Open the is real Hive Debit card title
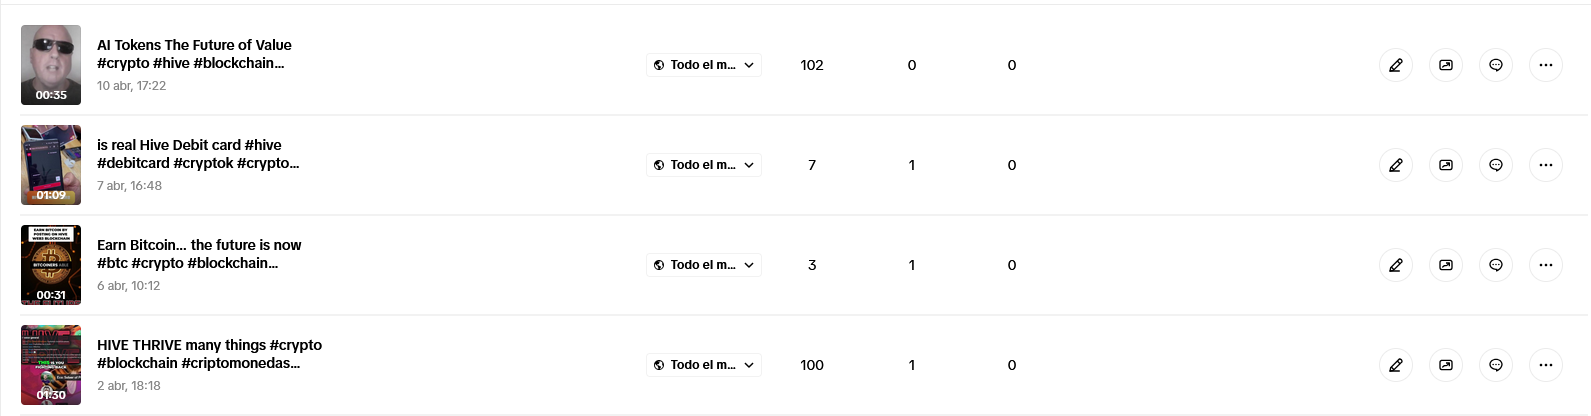Image resolution: width=1591 pixels, height=416 pixels. (x=198, y=154)
